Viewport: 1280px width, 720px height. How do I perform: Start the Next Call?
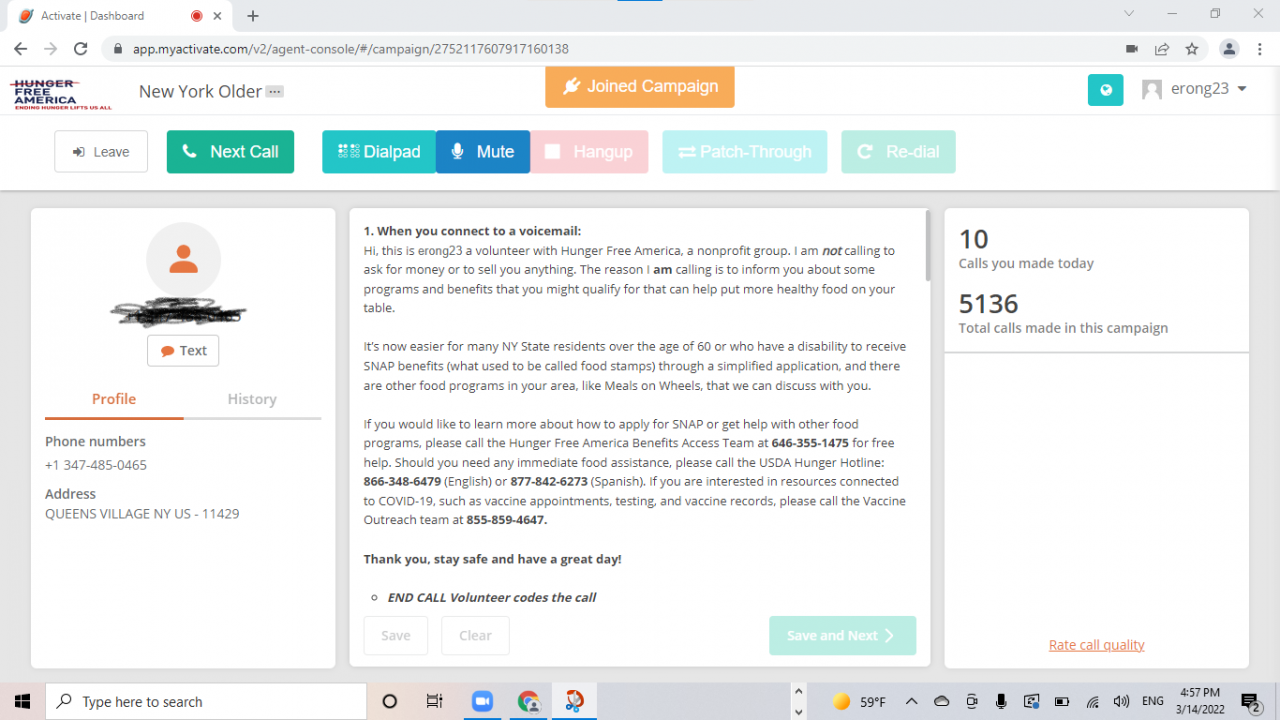coord(230,152)
